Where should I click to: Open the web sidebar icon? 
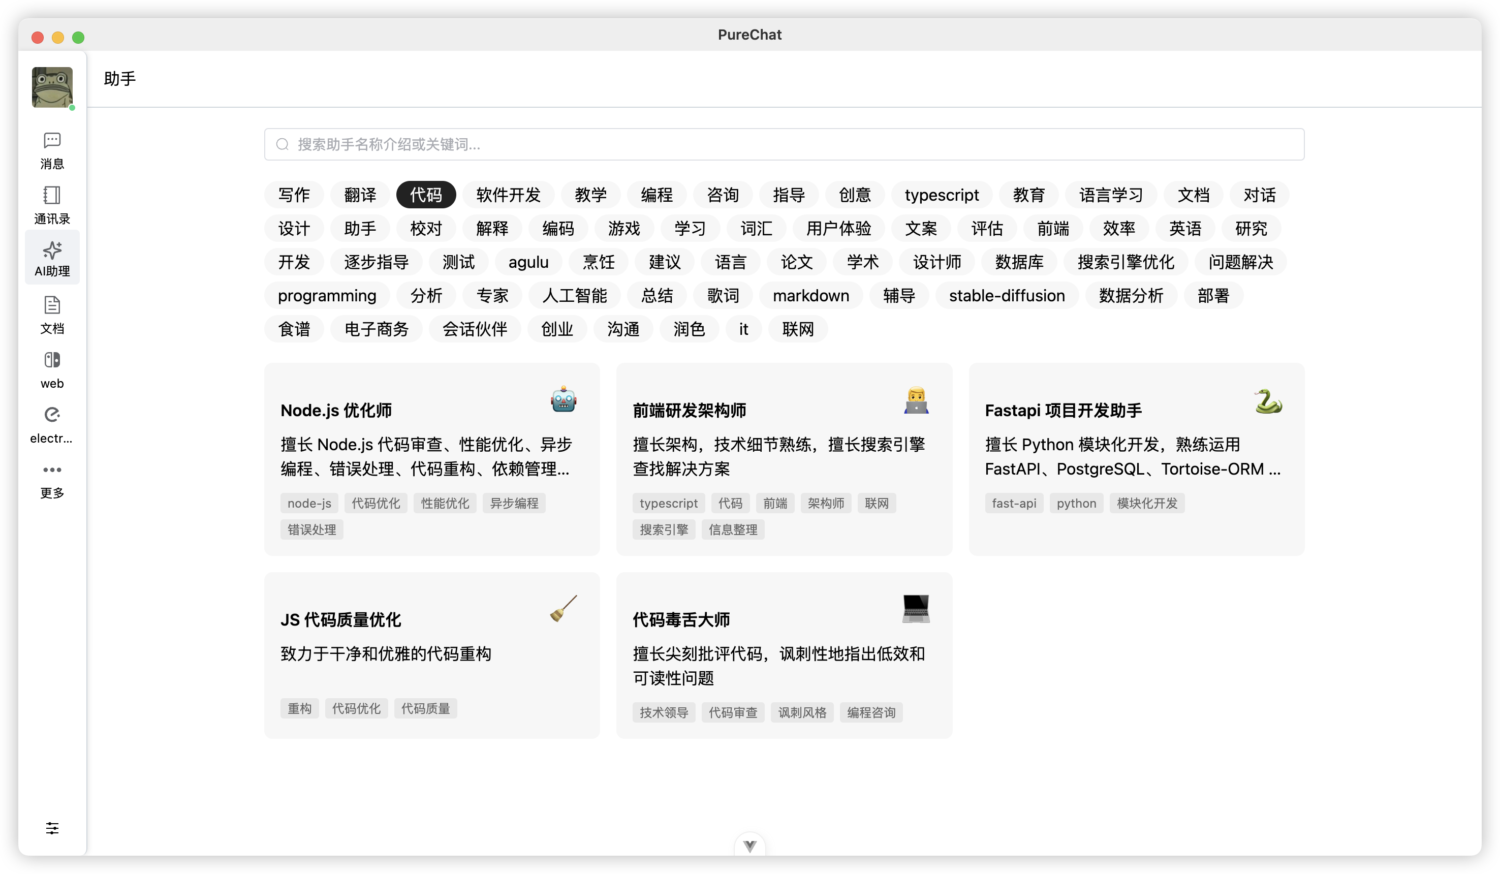click(x=52, y=369)
